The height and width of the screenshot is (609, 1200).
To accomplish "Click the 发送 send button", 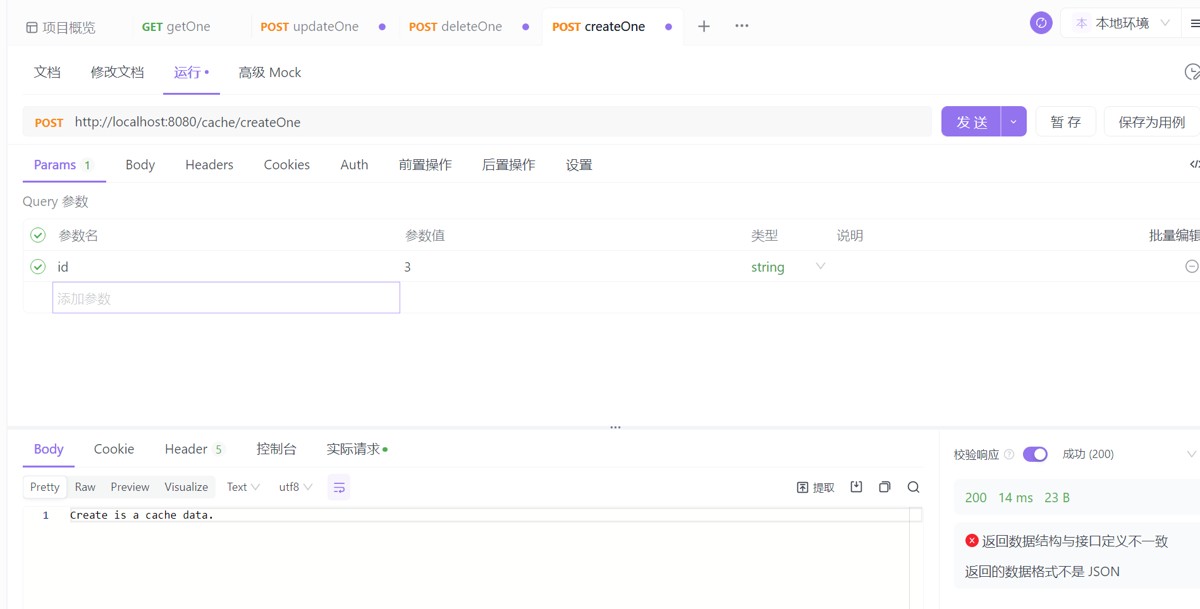I will click(x=971, y=122).
